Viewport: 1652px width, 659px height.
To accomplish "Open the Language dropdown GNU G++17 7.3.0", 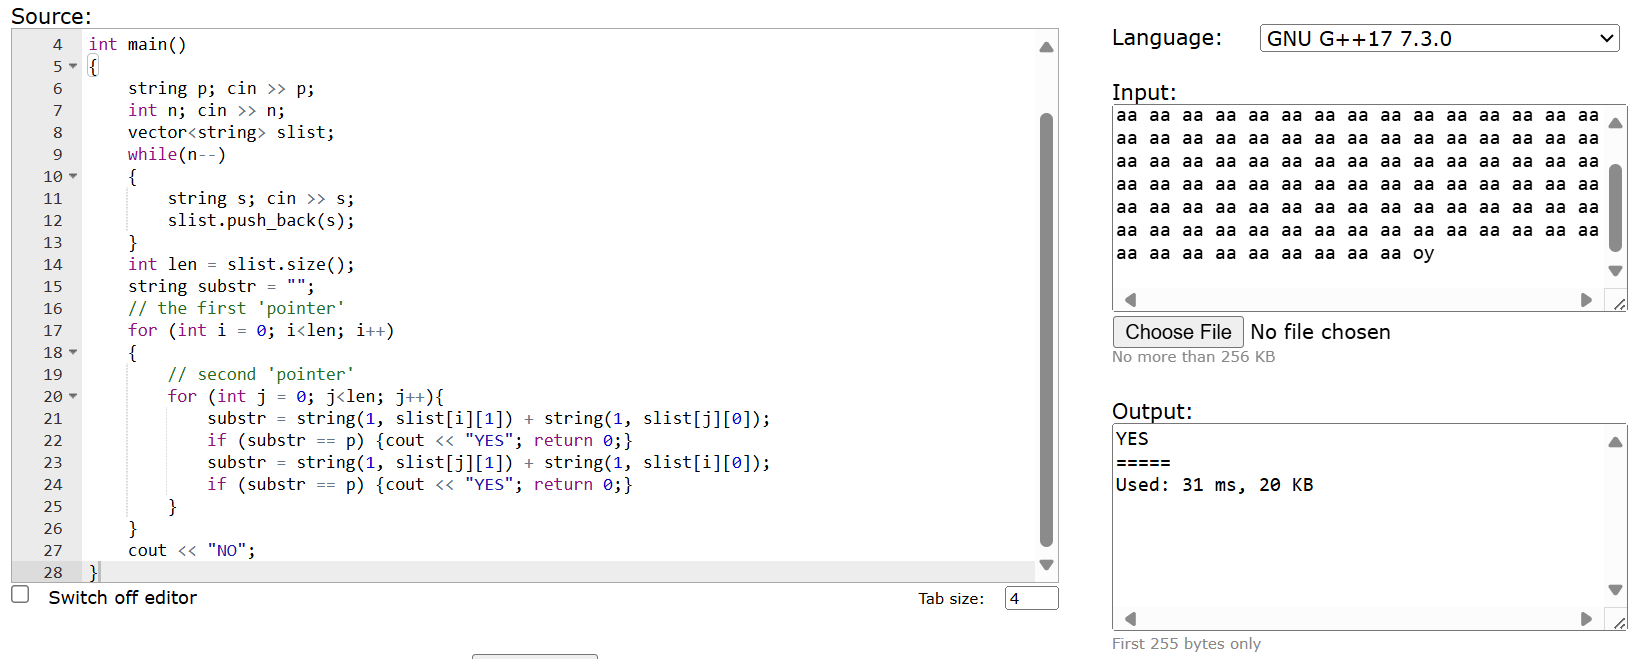I will coord(1438,39).
